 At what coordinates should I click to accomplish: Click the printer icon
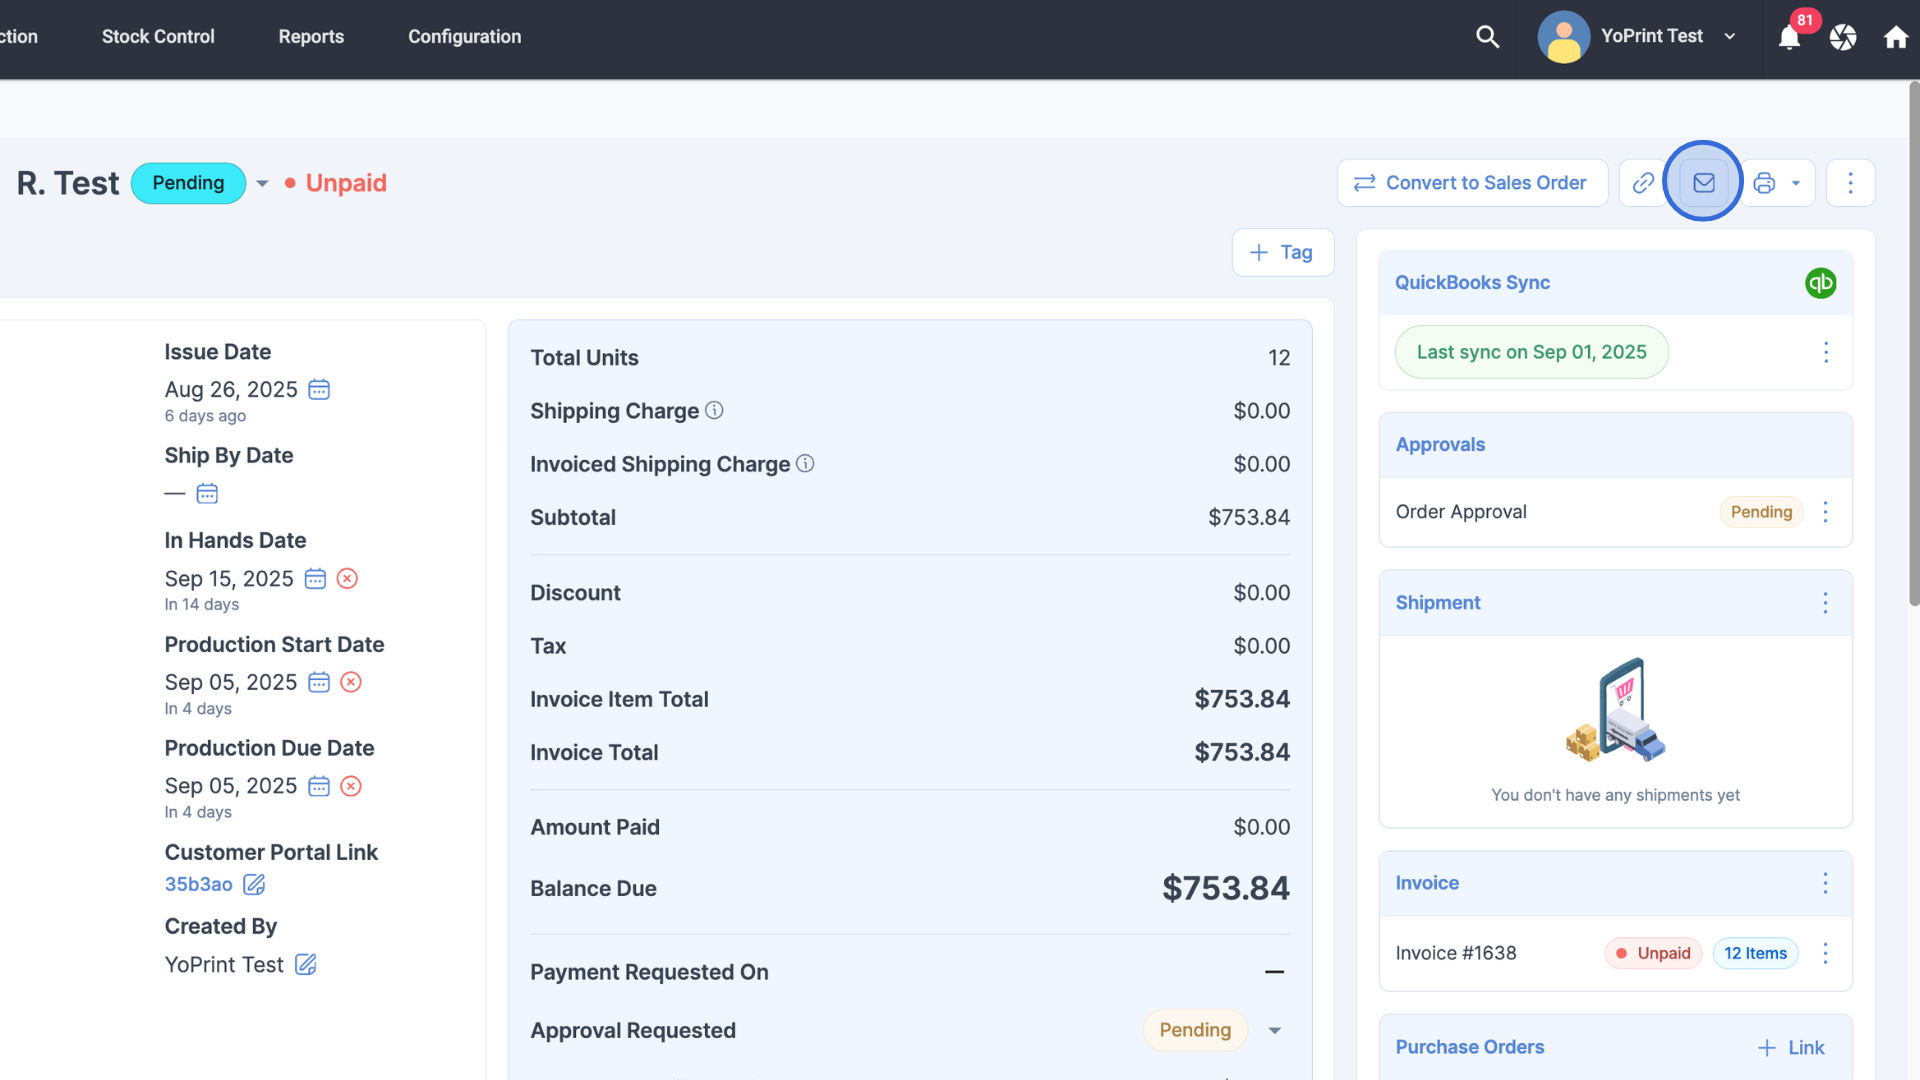point(1764,183)
